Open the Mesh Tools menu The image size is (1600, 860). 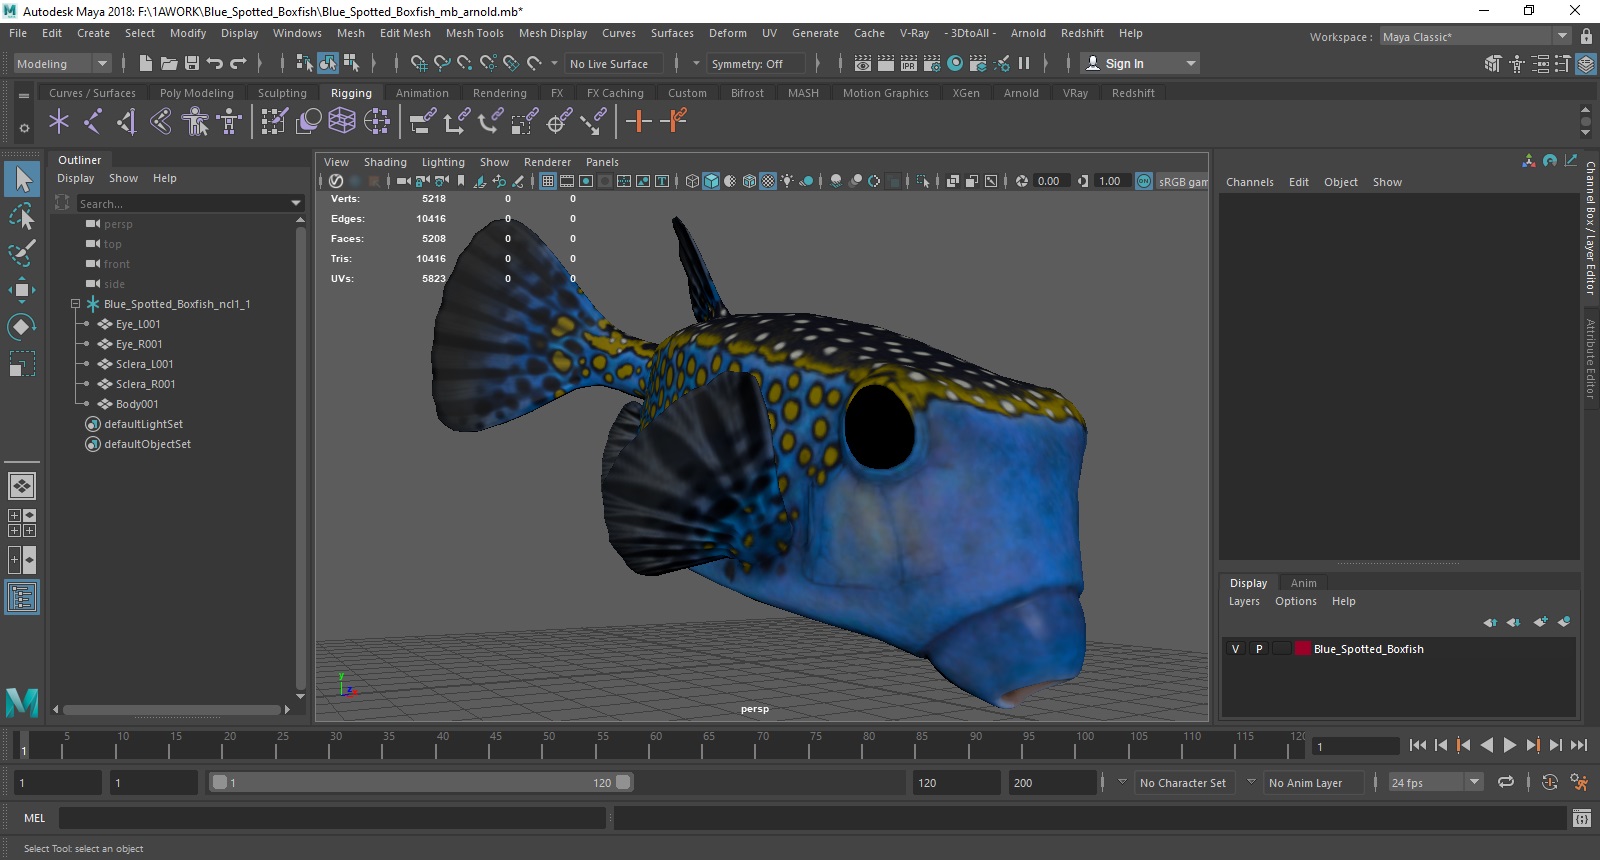[x=474, y=33]
